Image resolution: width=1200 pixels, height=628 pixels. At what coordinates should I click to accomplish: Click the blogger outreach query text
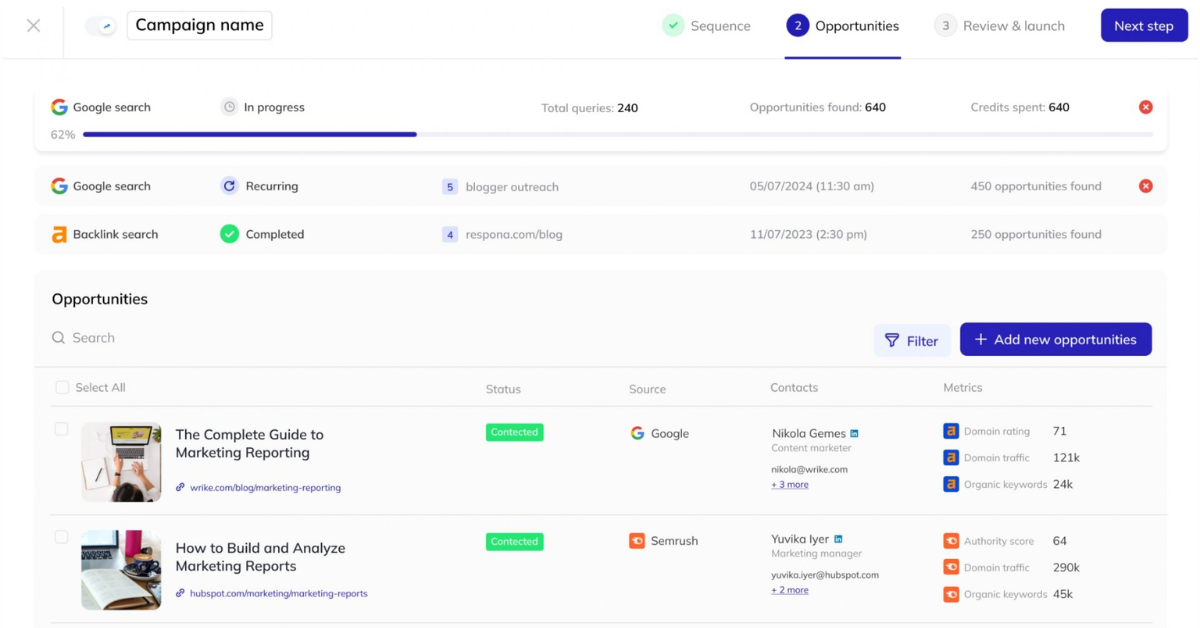512,187
